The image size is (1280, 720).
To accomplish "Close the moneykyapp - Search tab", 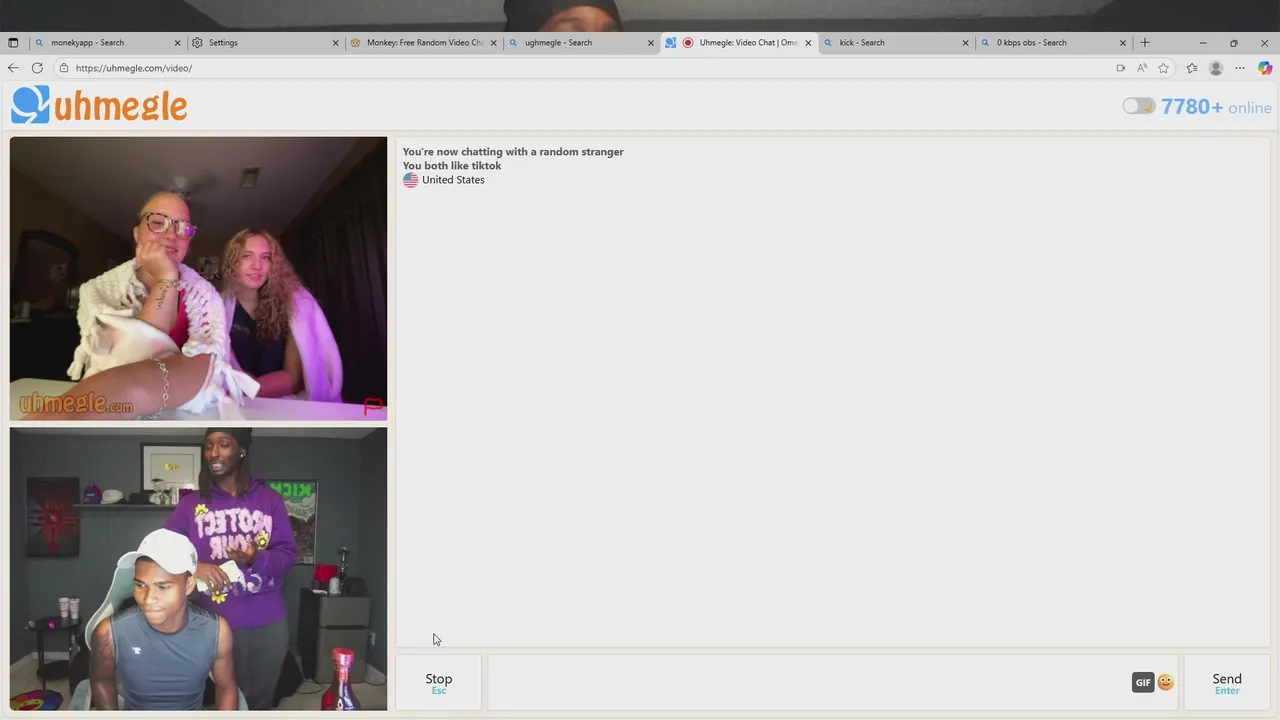I will (178, 43).
